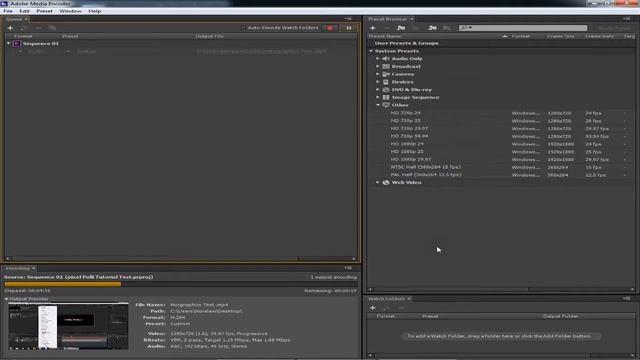Collapse the Sequence 01 queue item
The image size is (640, 360).
[x=9, y=43]
